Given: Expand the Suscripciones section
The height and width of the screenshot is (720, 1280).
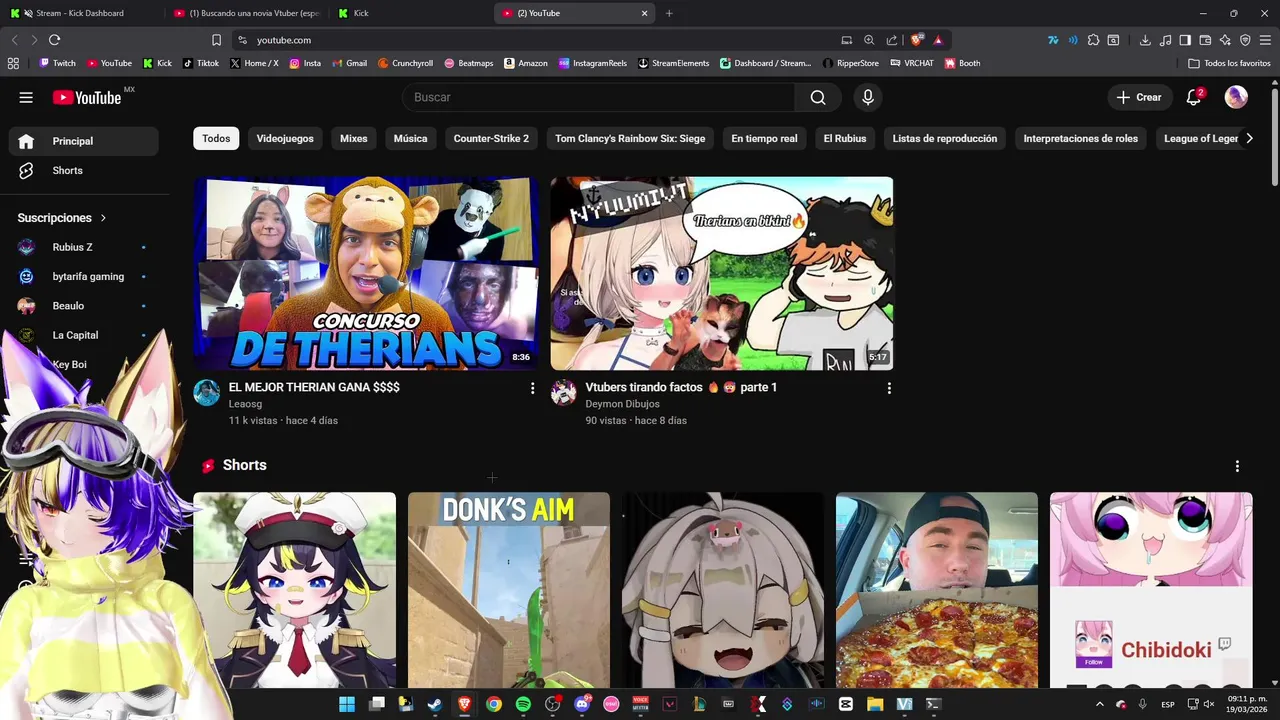Looking at the screenshot, I should (62, 218).
